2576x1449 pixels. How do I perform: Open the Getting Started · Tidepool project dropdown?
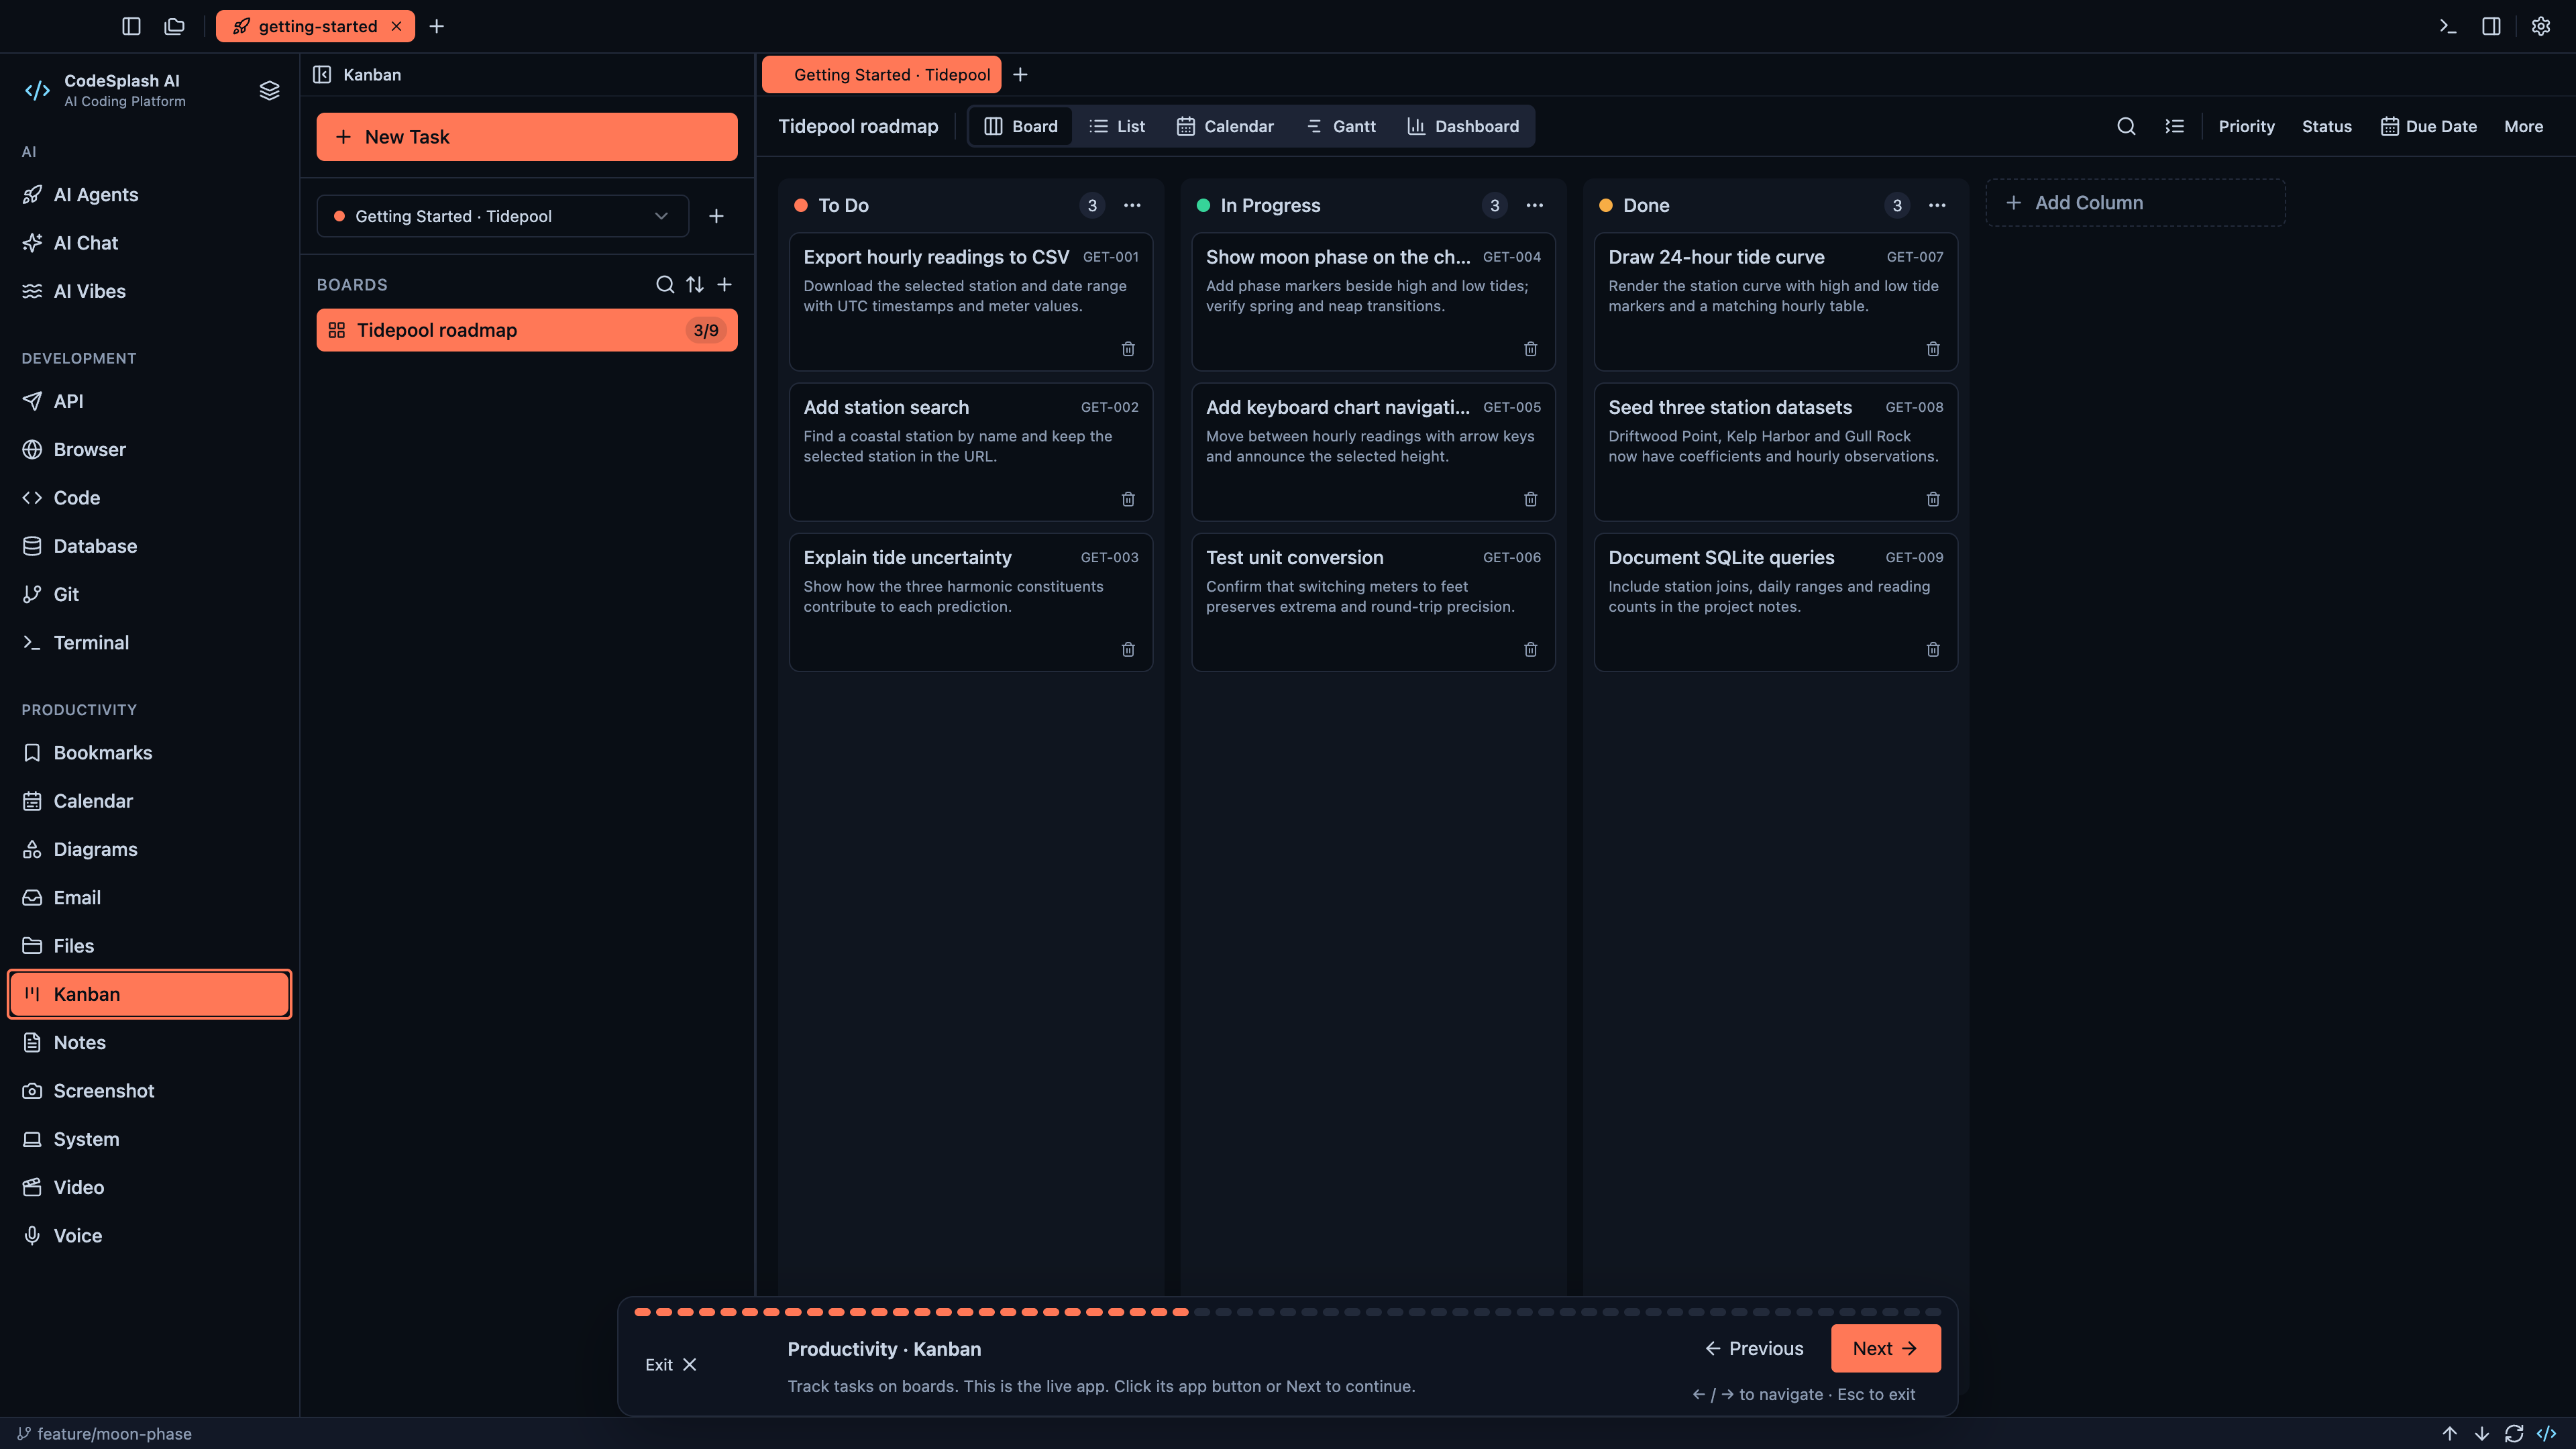point(502,216)
